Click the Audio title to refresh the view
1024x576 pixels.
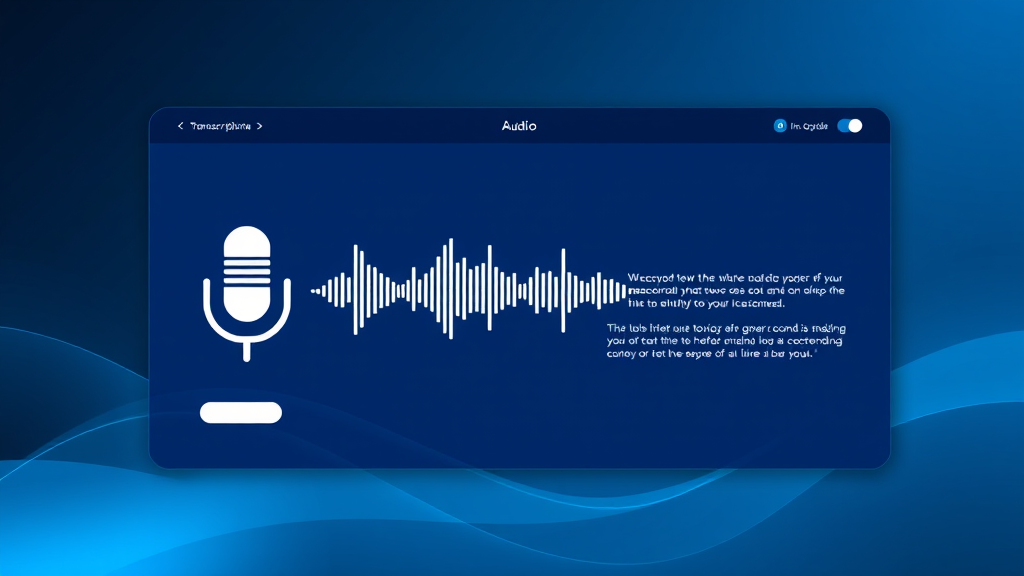(x=519, y=126)
